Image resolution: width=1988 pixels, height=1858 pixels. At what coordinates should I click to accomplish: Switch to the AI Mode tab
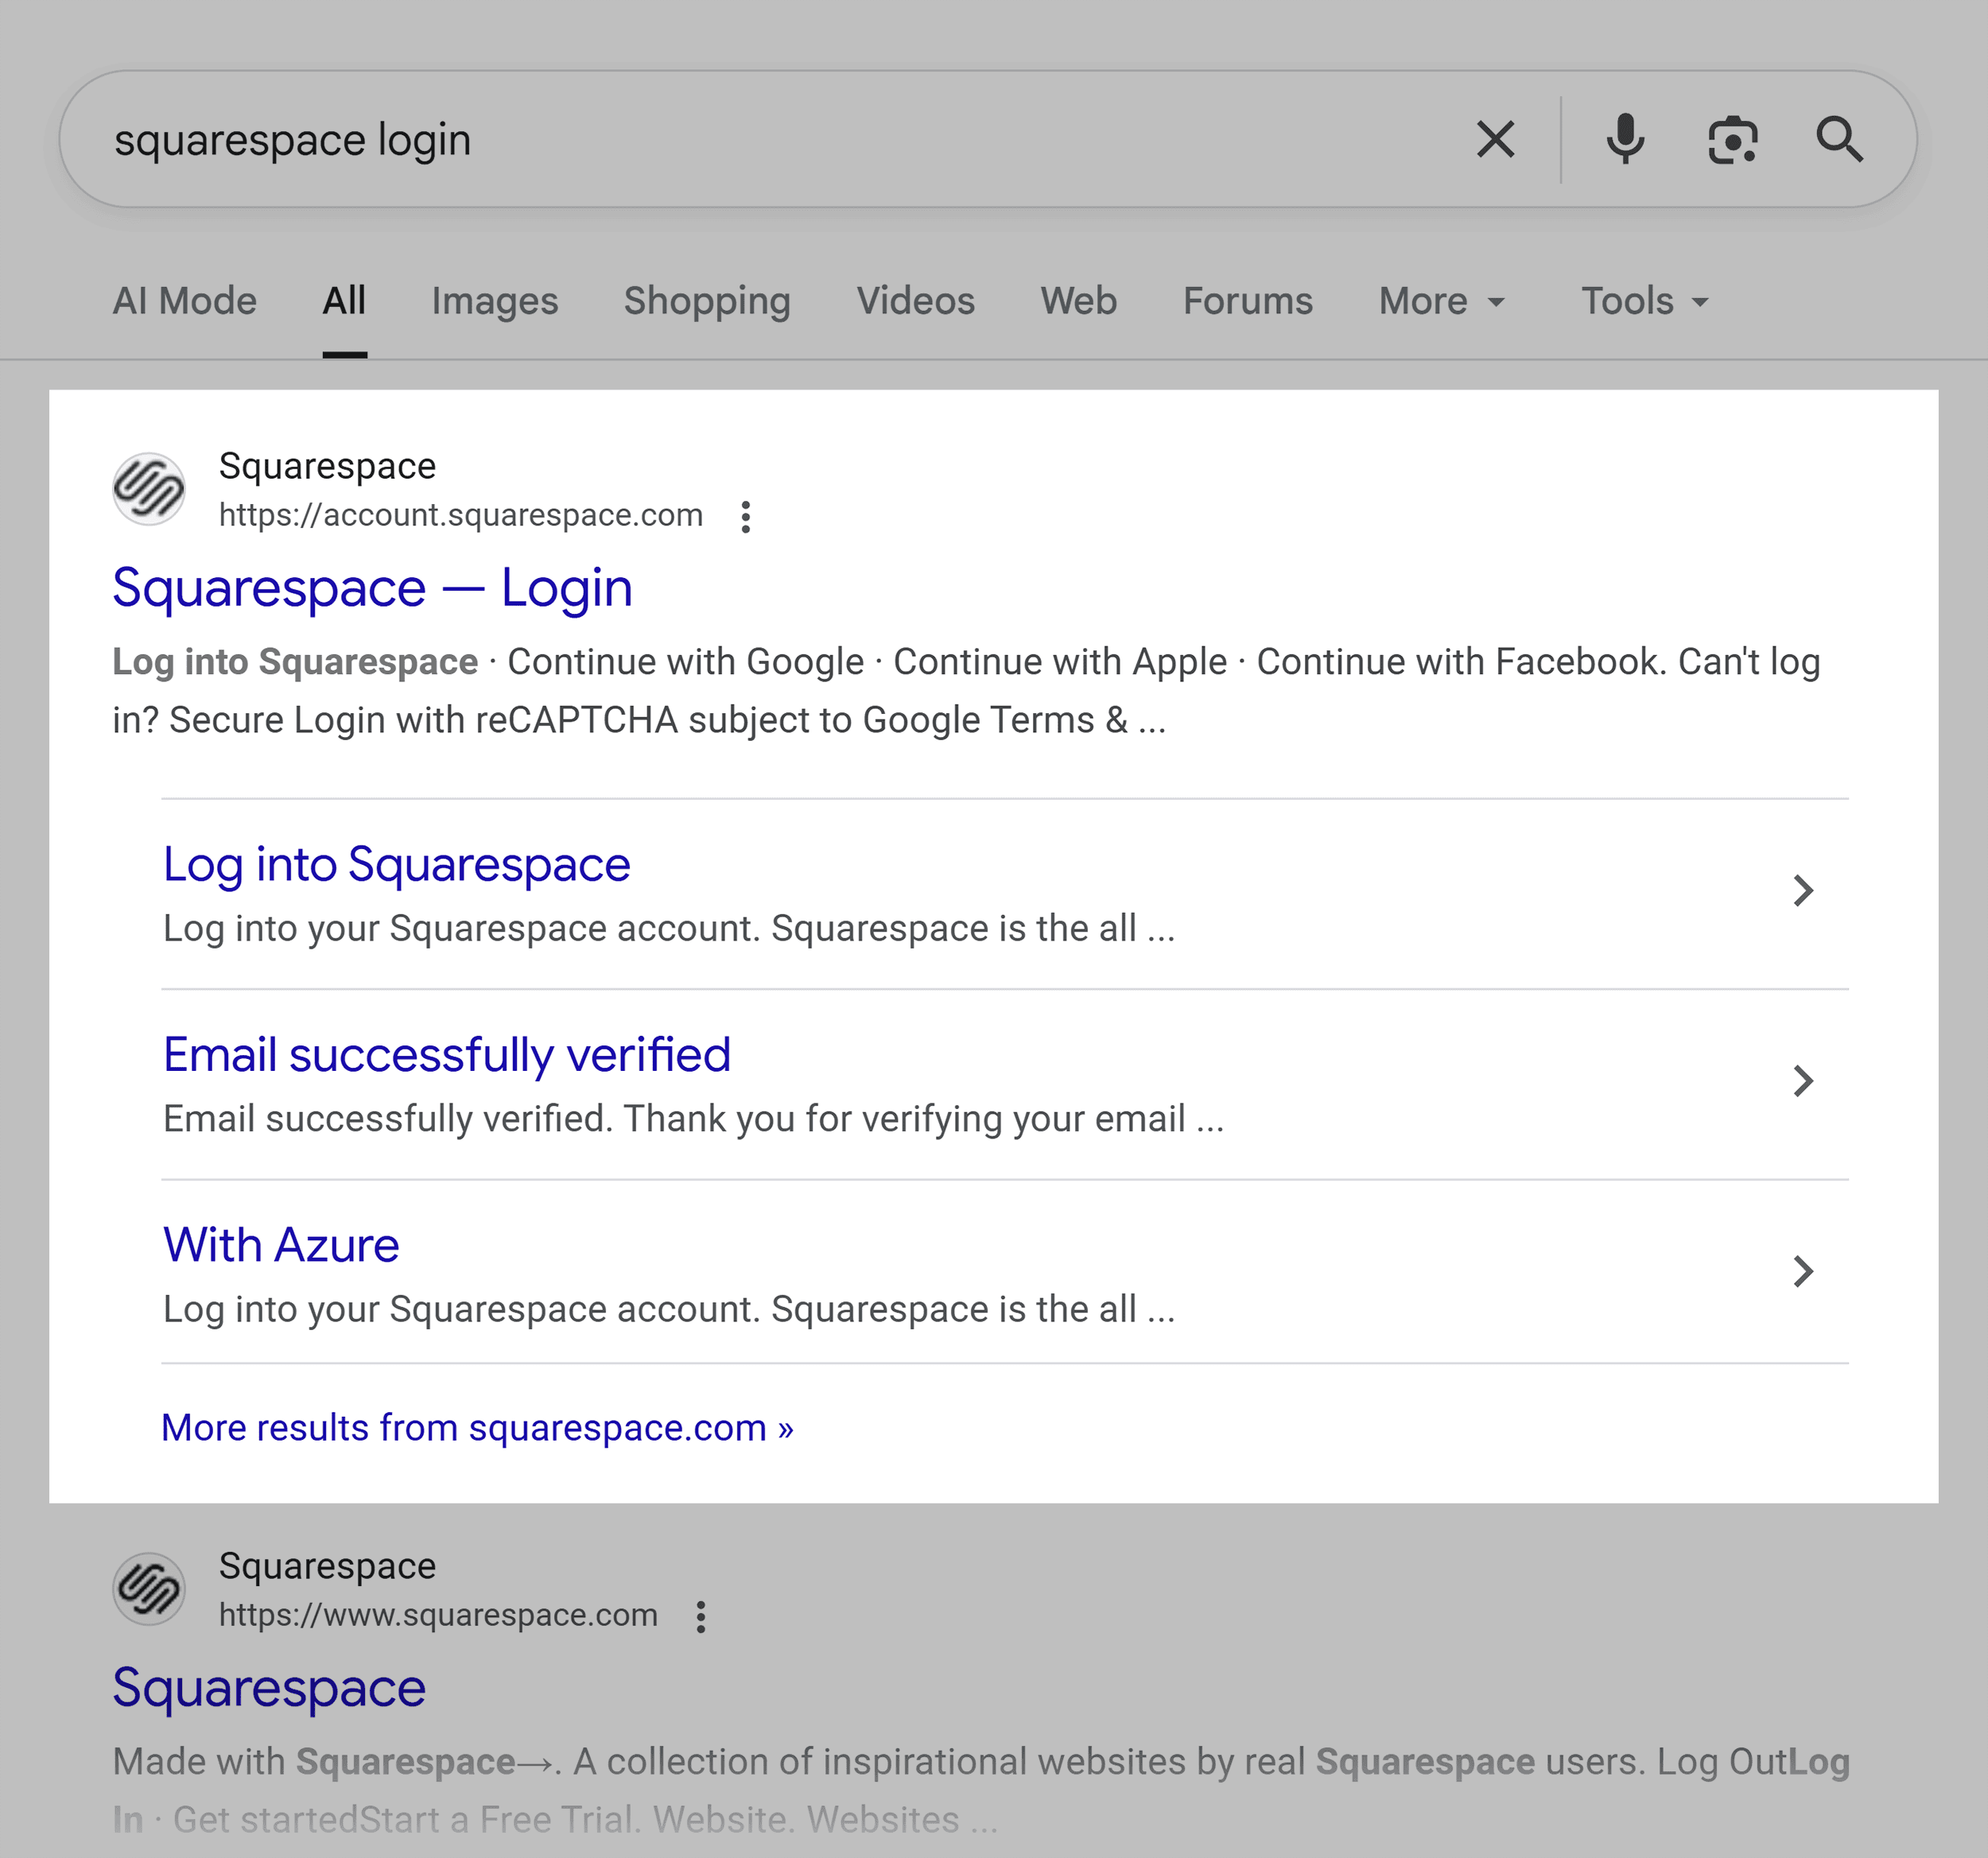tap(184, 301)
